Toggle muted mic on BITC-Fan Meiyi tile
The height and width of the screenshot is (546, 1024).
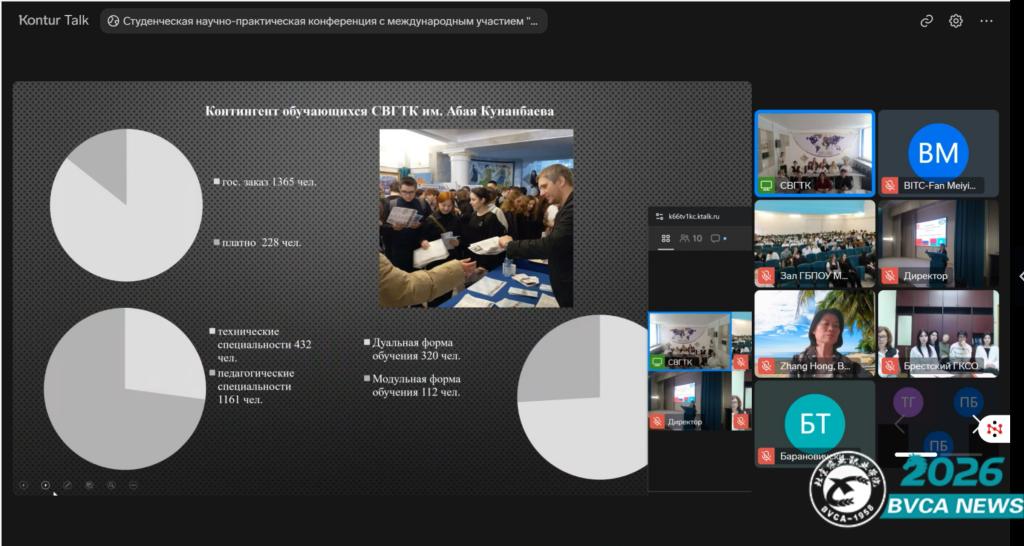point(889,185)
